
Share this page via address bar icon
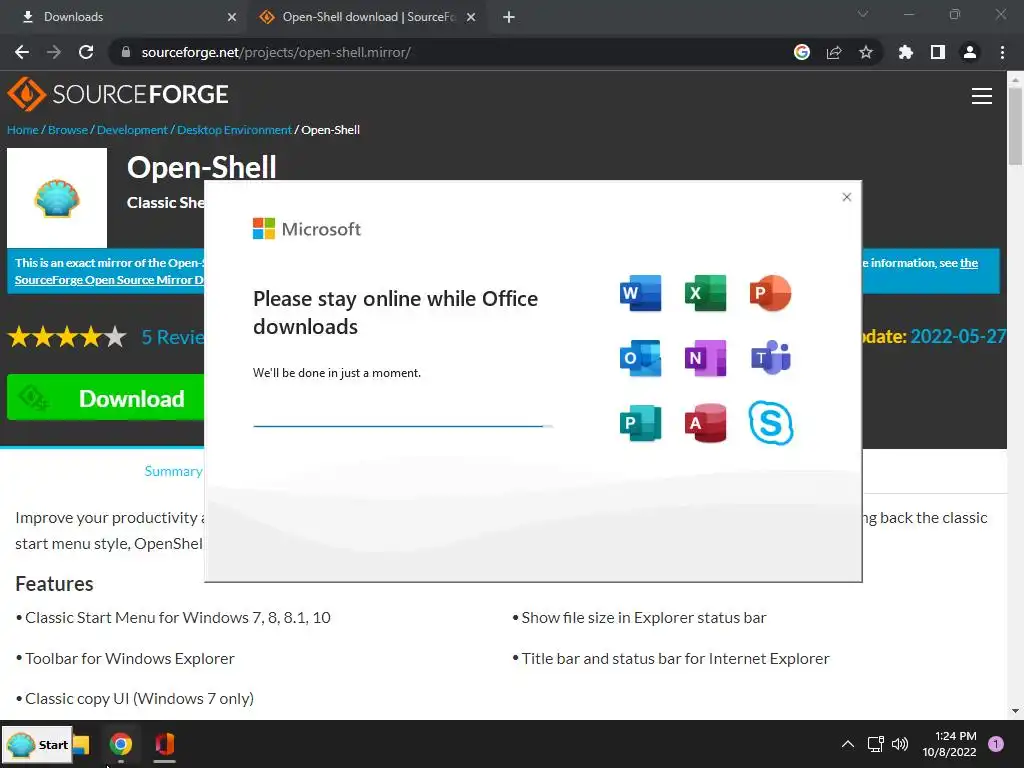pyautogui.click(x=834, y=52)
